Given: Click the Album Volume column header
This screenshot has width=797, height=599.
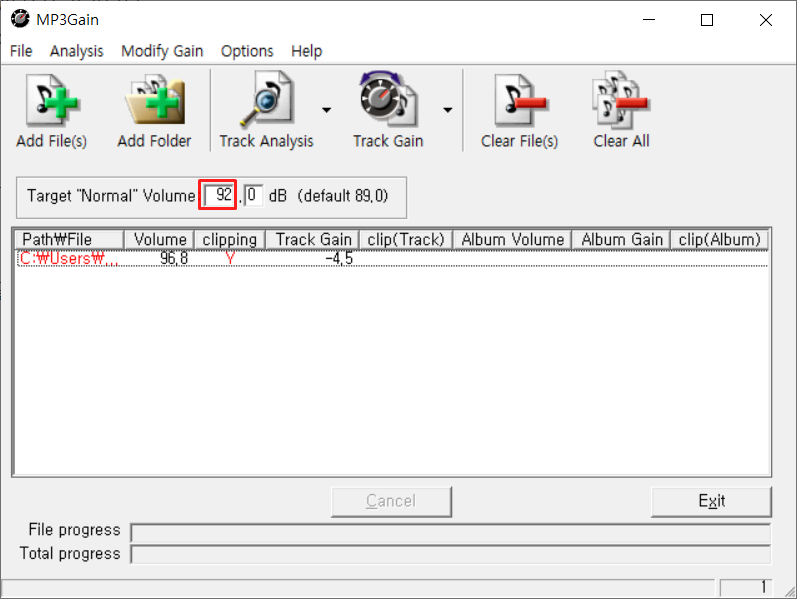Looking at the screenshot, I should click(512, 239).
